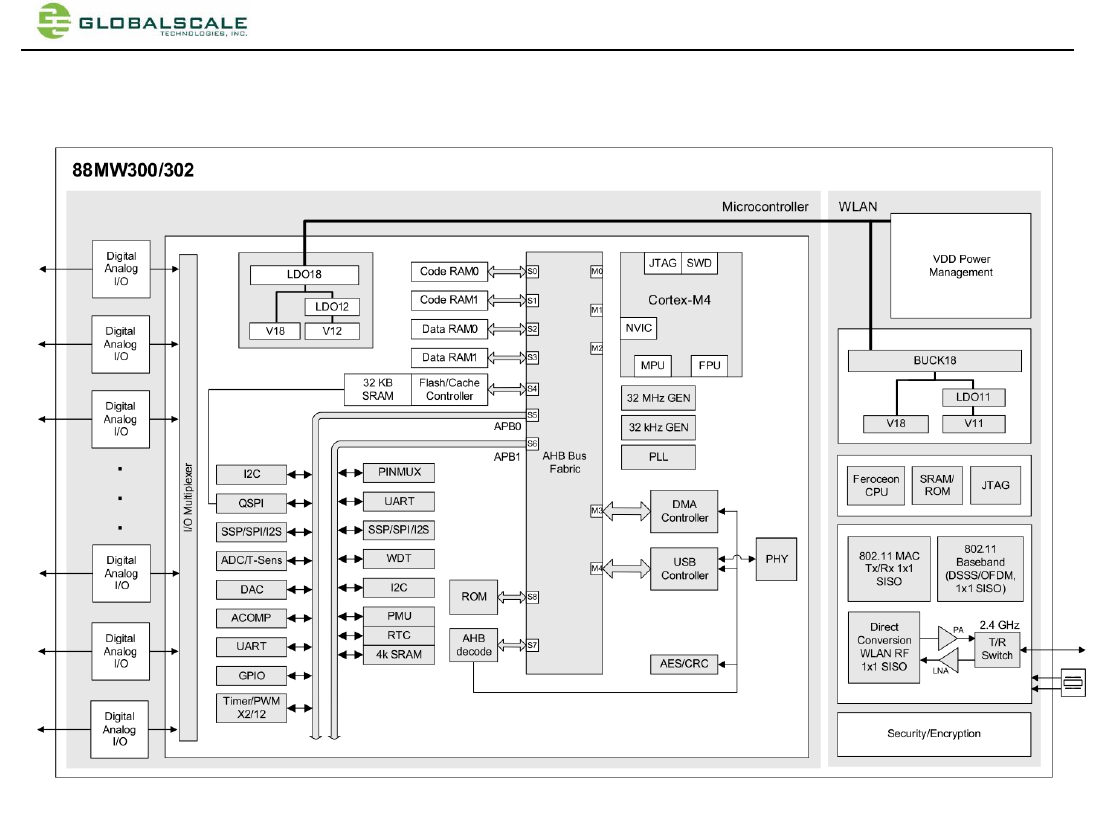
Task: Select the Cortex-M4 label
Action: pyautogui.click(x=679, y=301)
